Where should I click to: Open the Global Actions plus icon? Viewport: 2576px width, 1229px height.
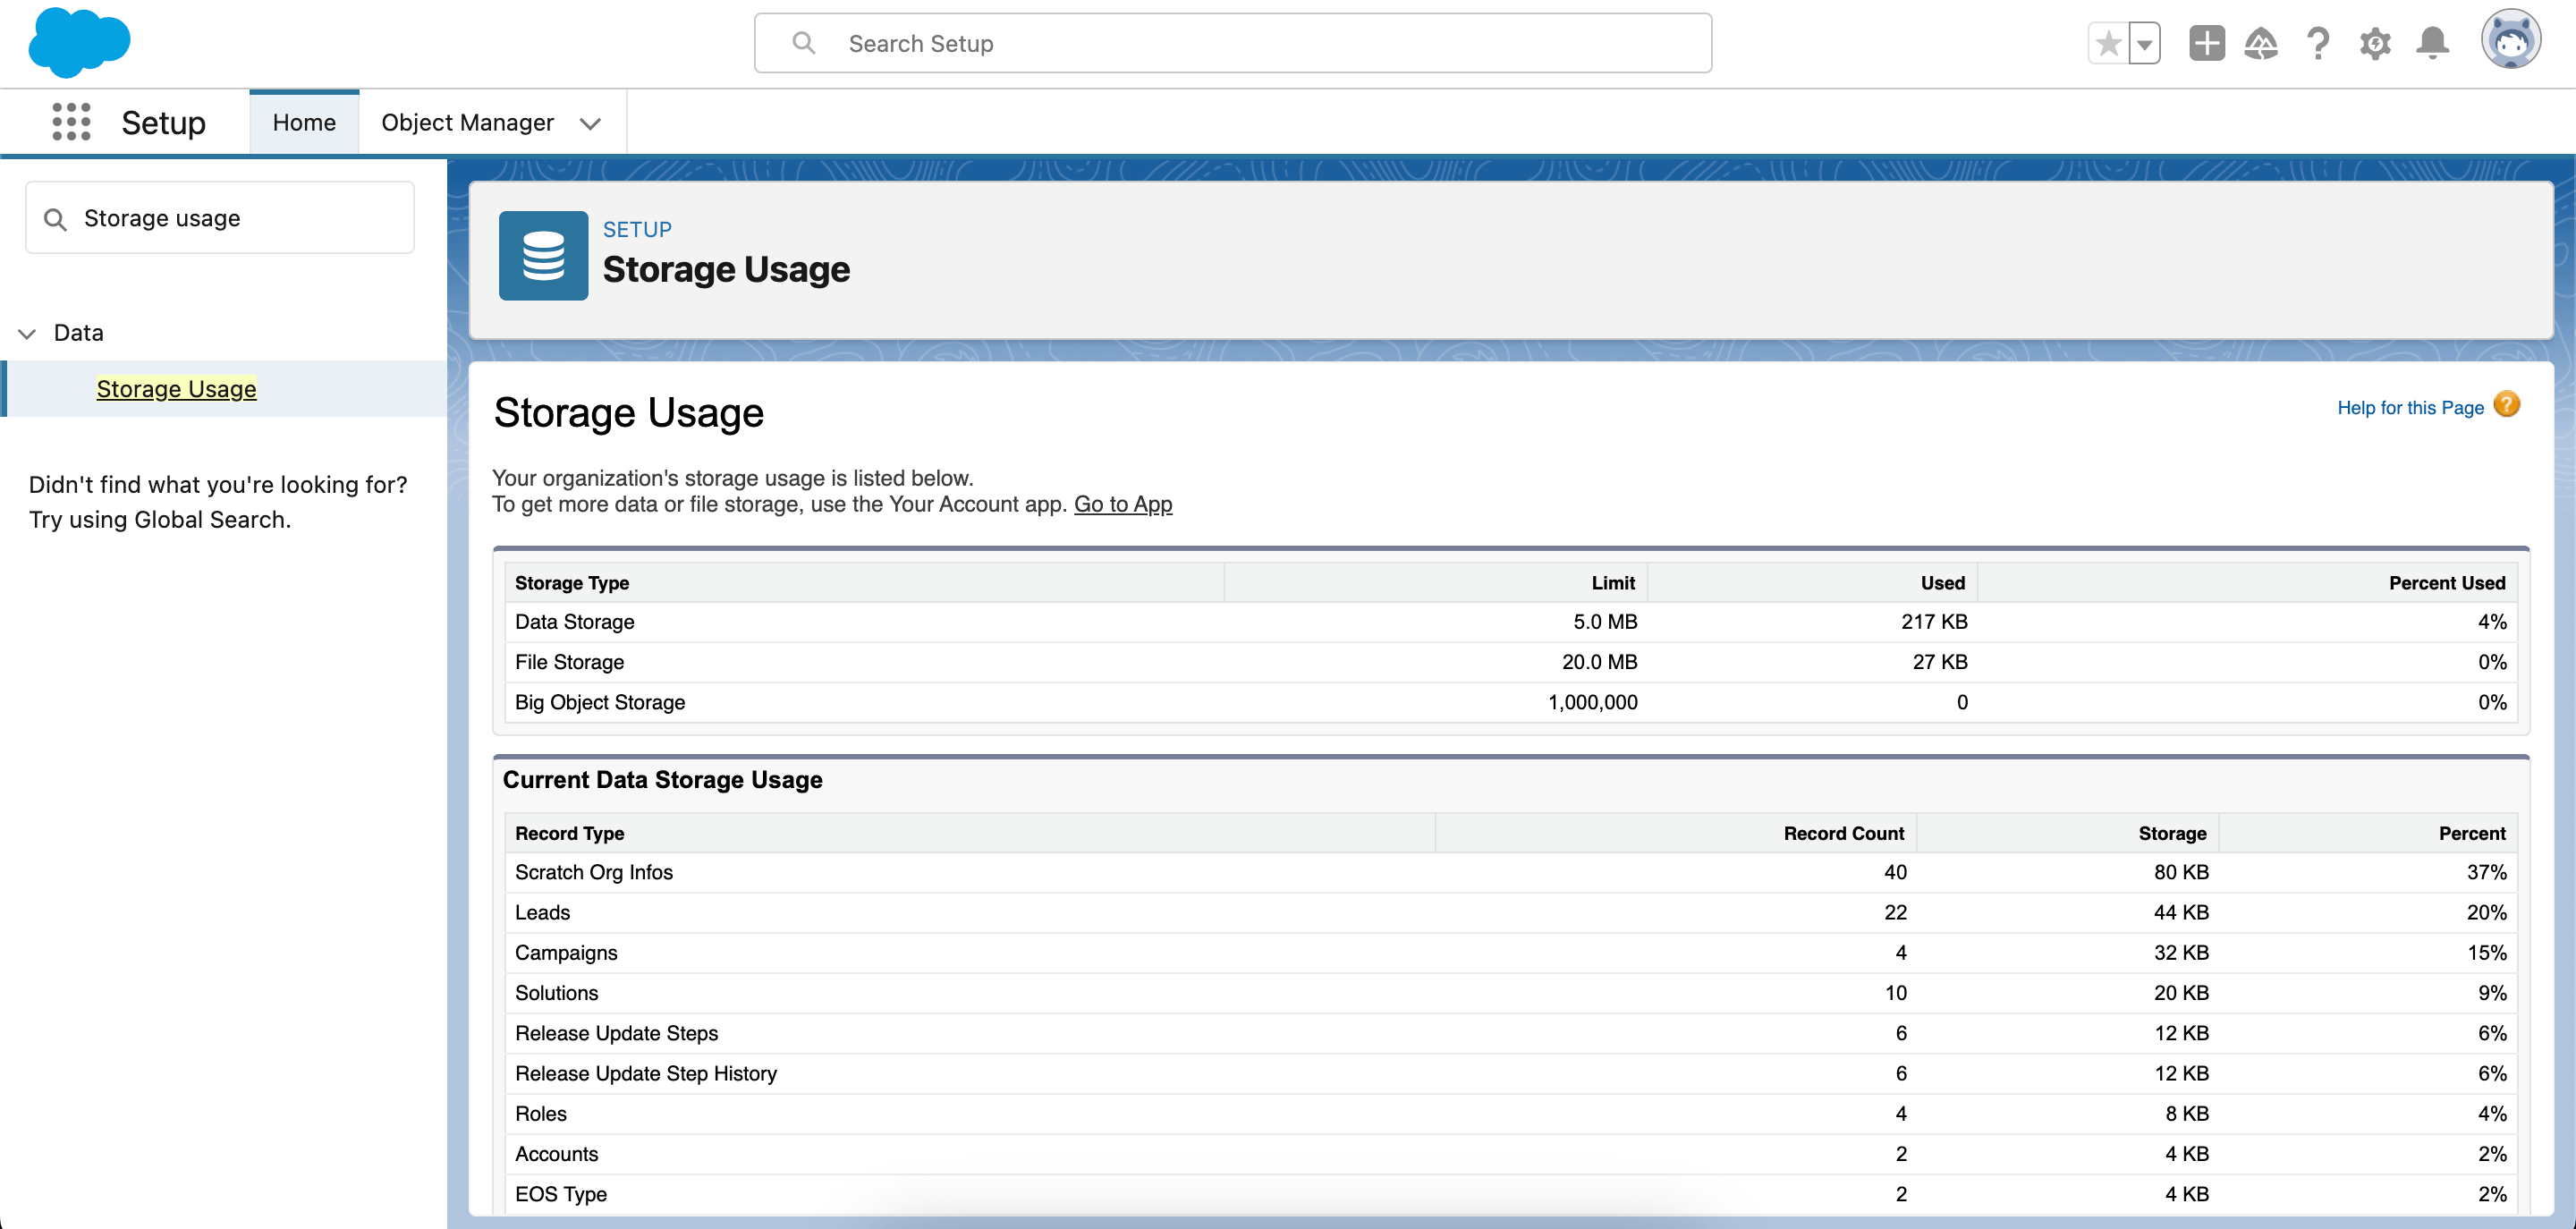(2206, 44)
